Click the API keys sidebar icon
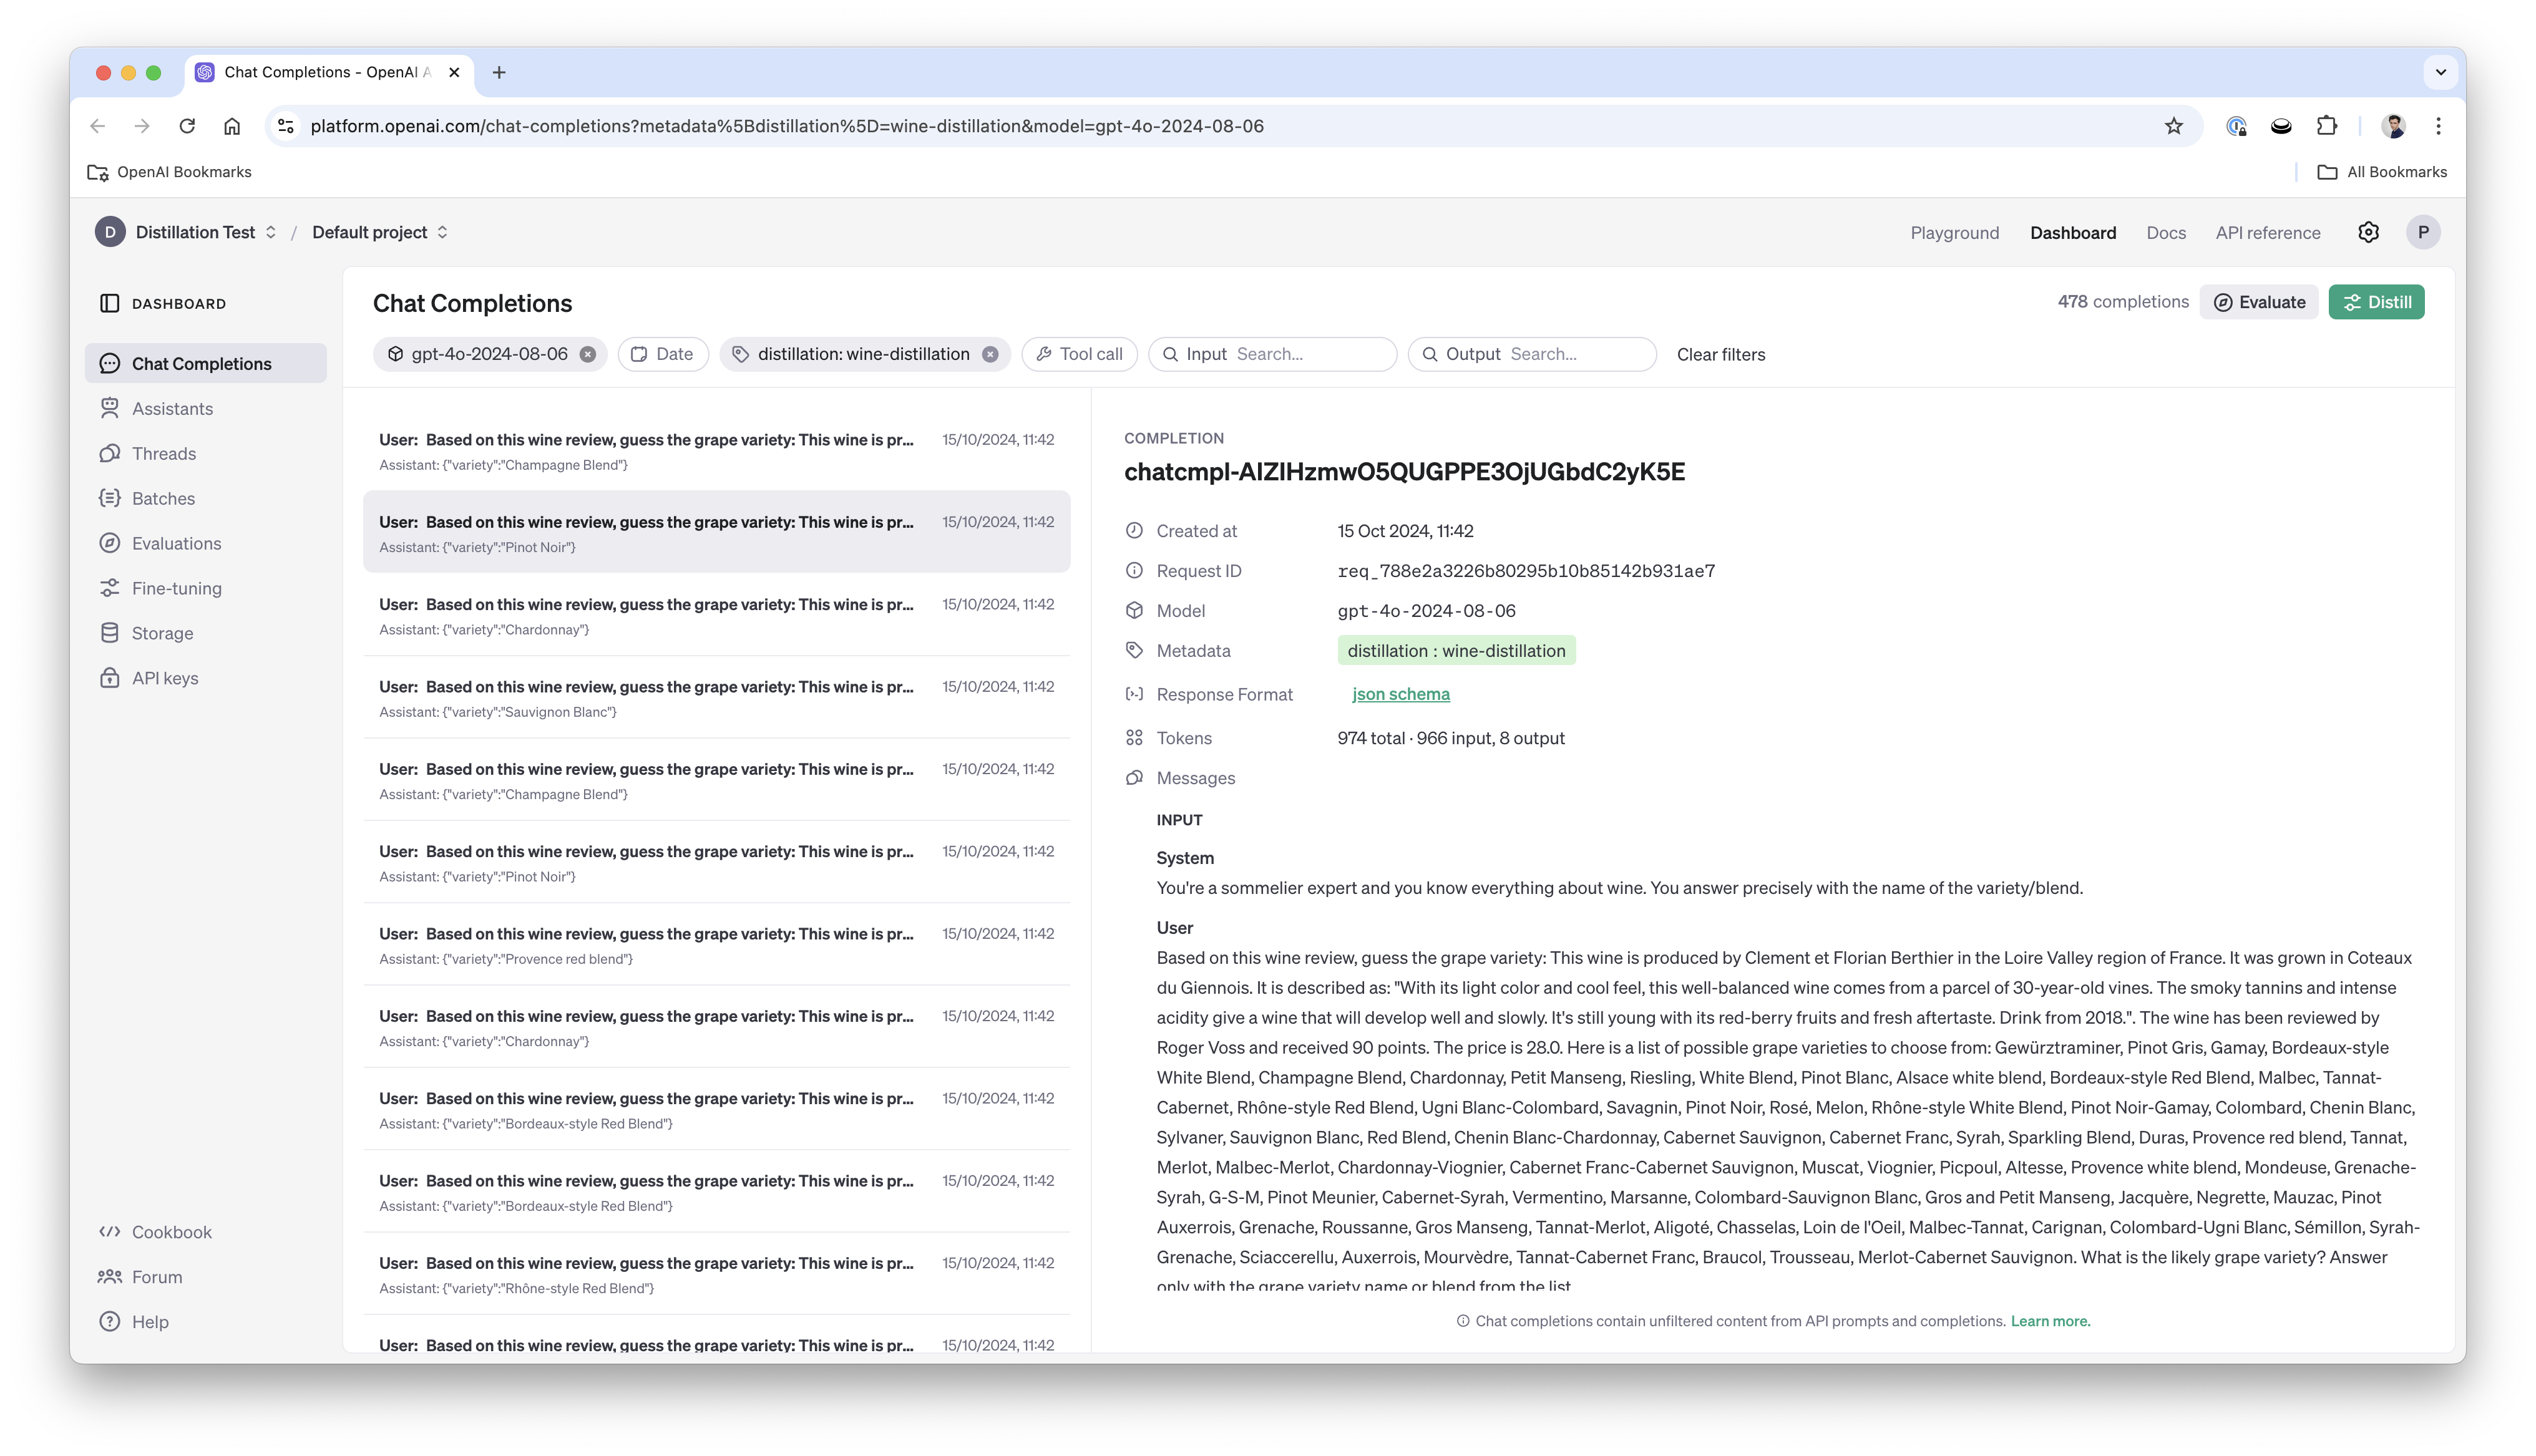Viewport: 2536px width, 1456px height. pyautogui.click(x=110, y=677)
